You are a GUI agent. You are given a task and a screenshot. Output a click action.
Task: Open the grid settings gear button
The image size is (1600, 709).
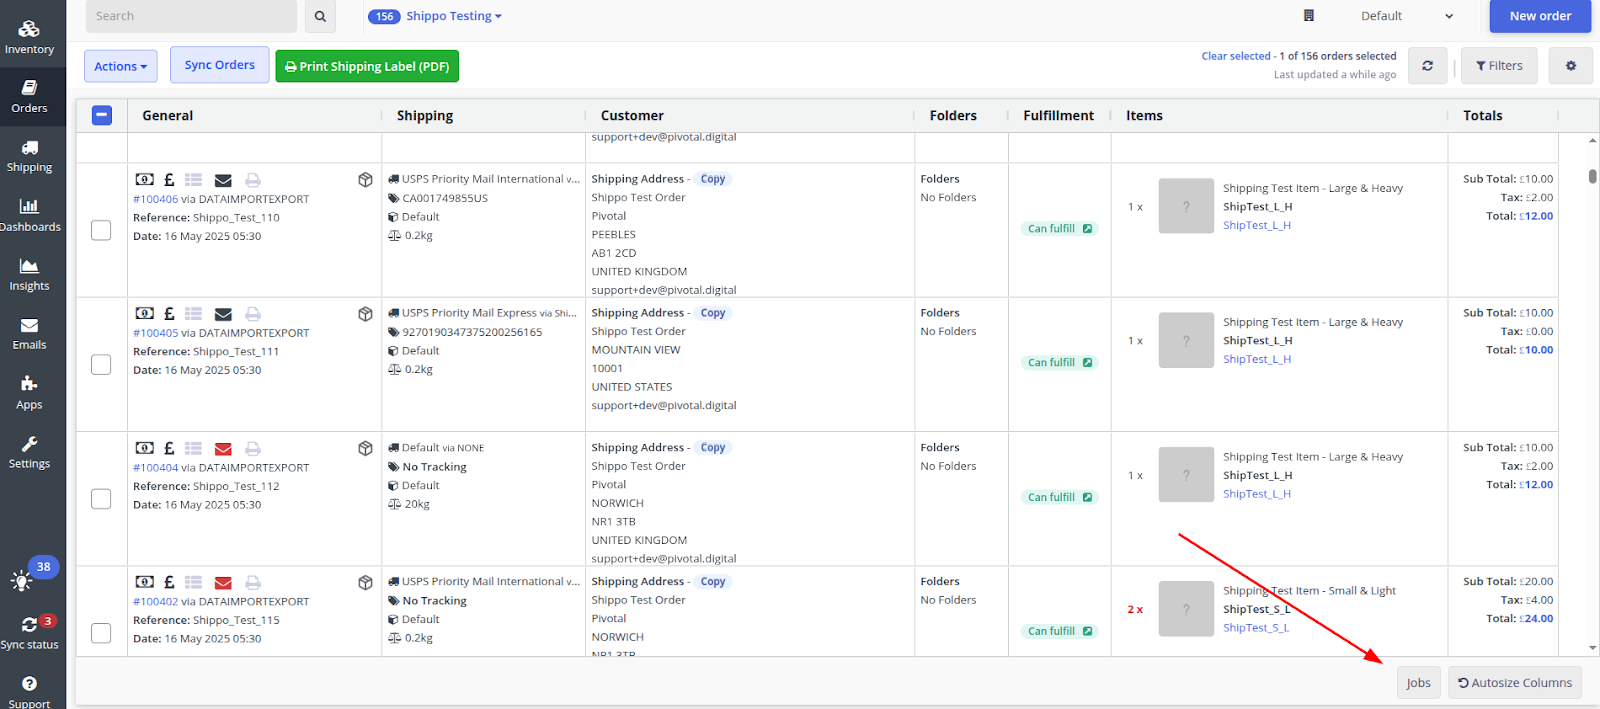pyautogui.click(x=1570, y=66)
